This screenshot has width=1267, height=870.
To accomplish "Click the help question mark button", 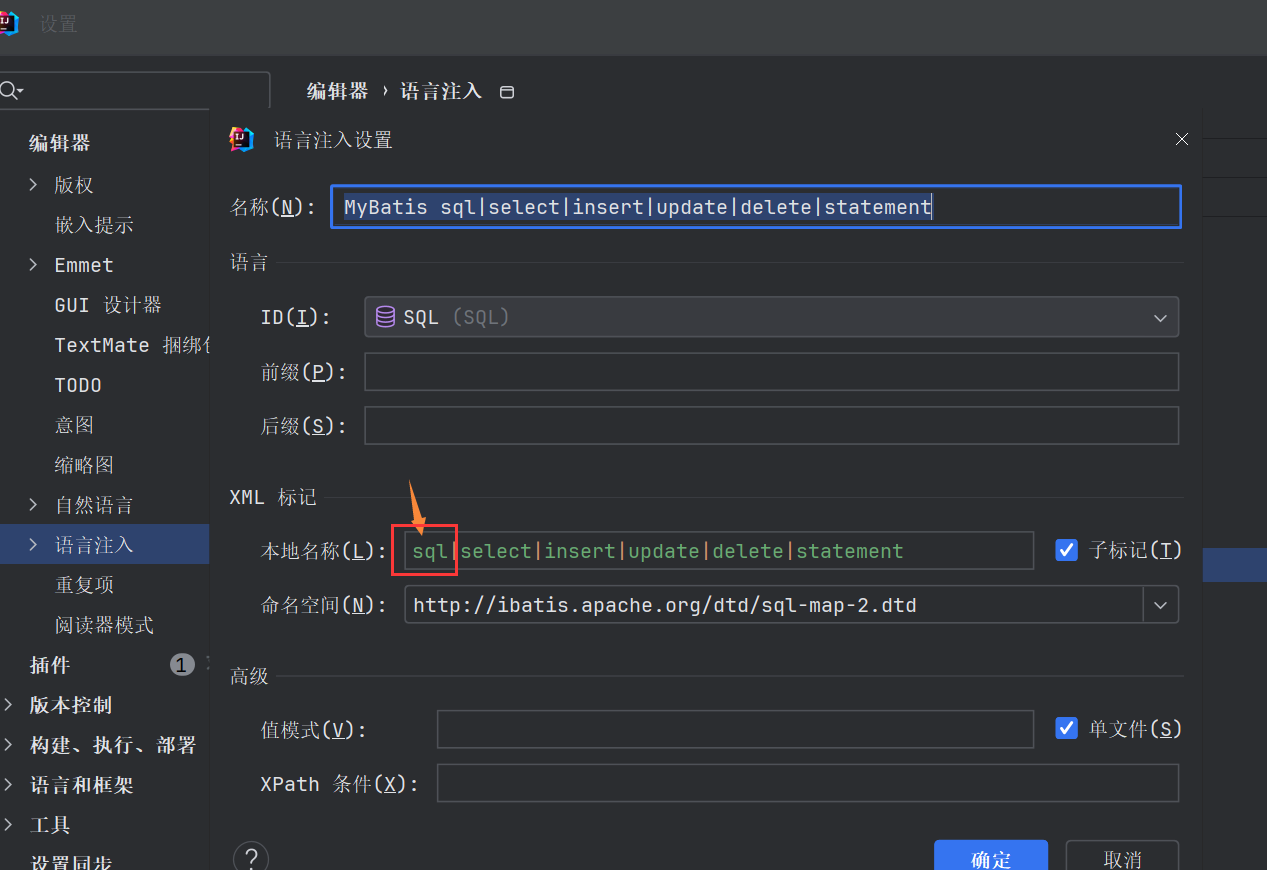I will click(251, 858).
